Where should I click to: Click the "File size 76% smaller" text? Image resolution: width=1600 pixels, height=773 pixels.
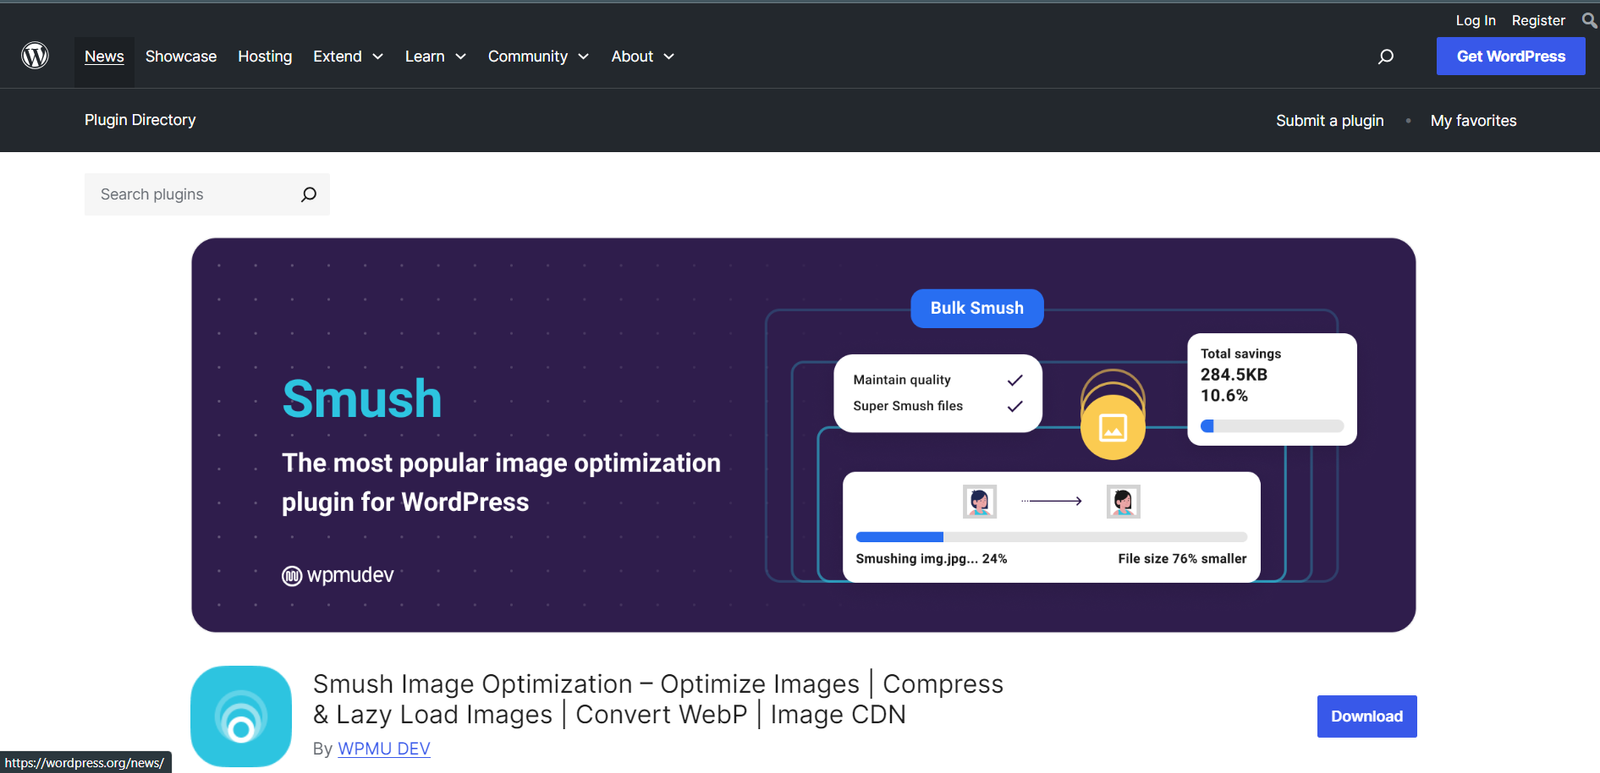(1182, 559)
